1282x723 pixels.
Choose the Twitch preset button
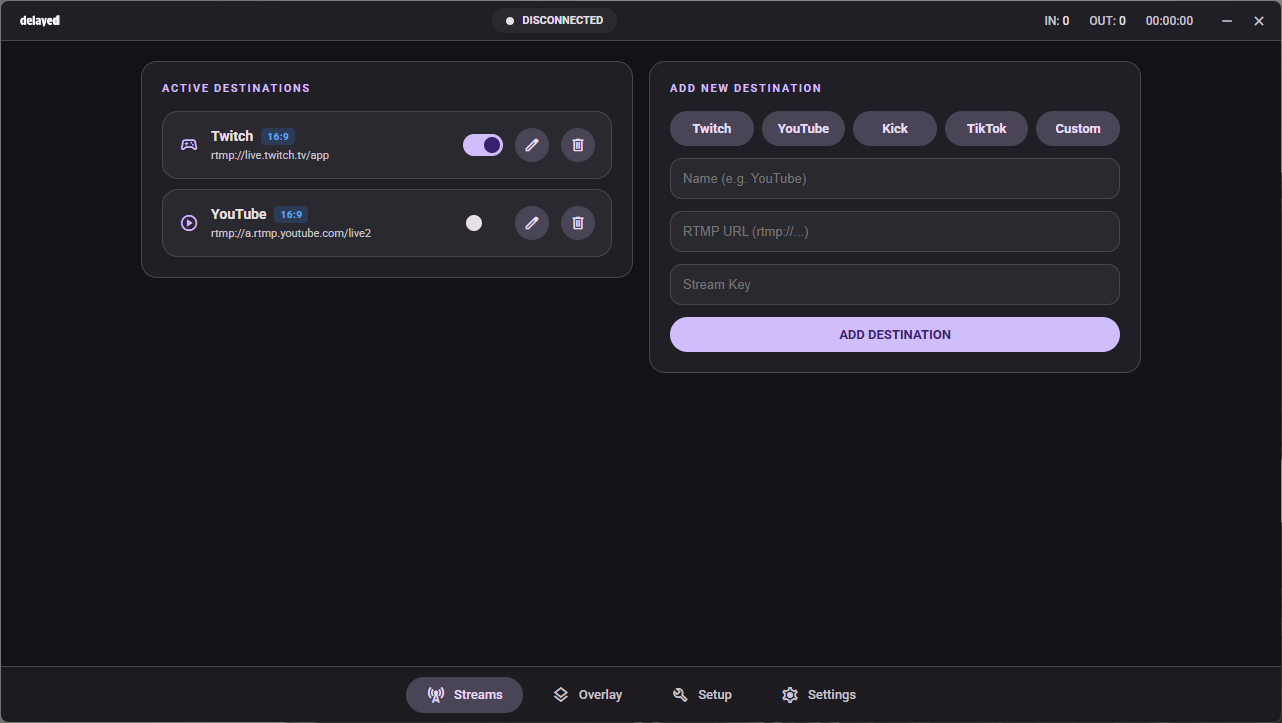(712, 129)
